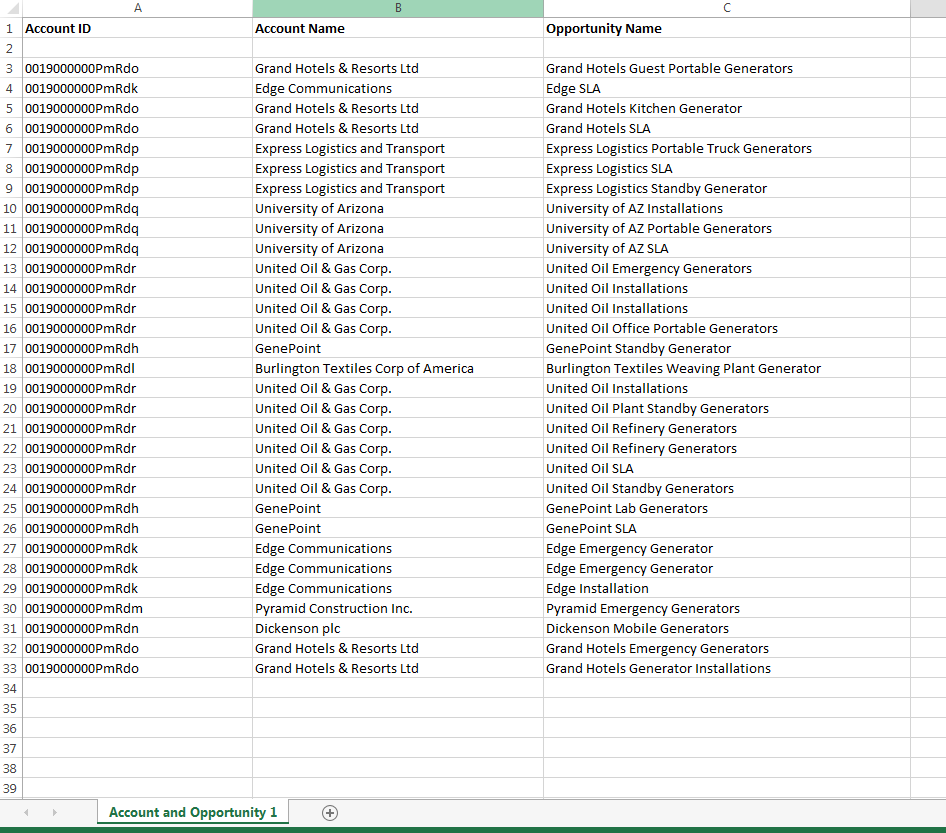Select Express Logistics and Transport in row 7
Image resolution: width=946 pixels, height=833 pixels.
398,148
